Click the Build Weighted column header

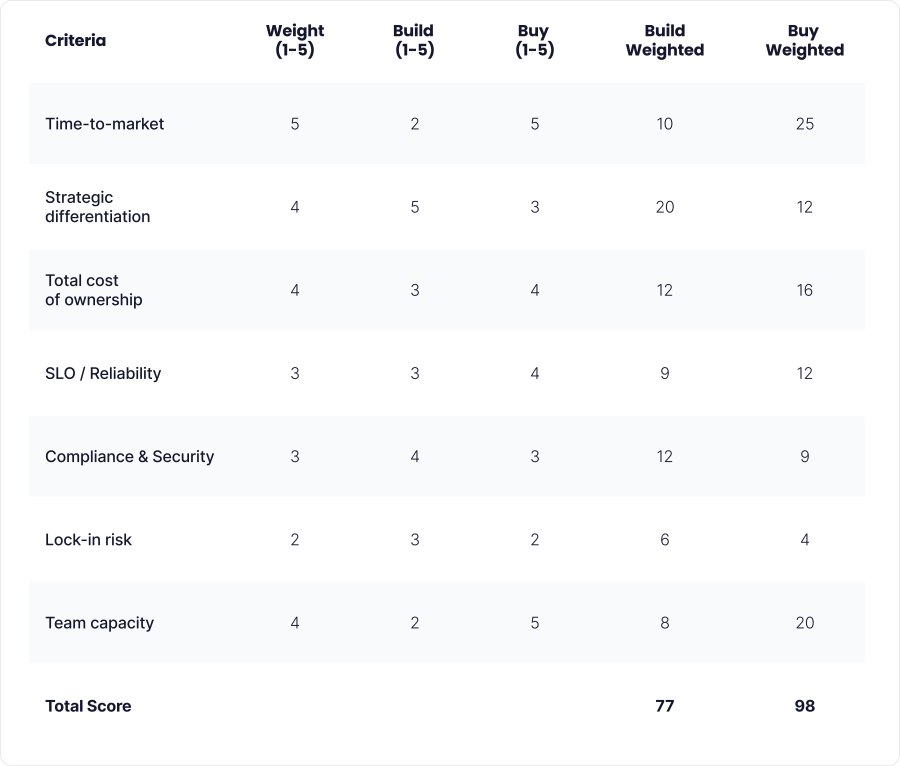665,41
